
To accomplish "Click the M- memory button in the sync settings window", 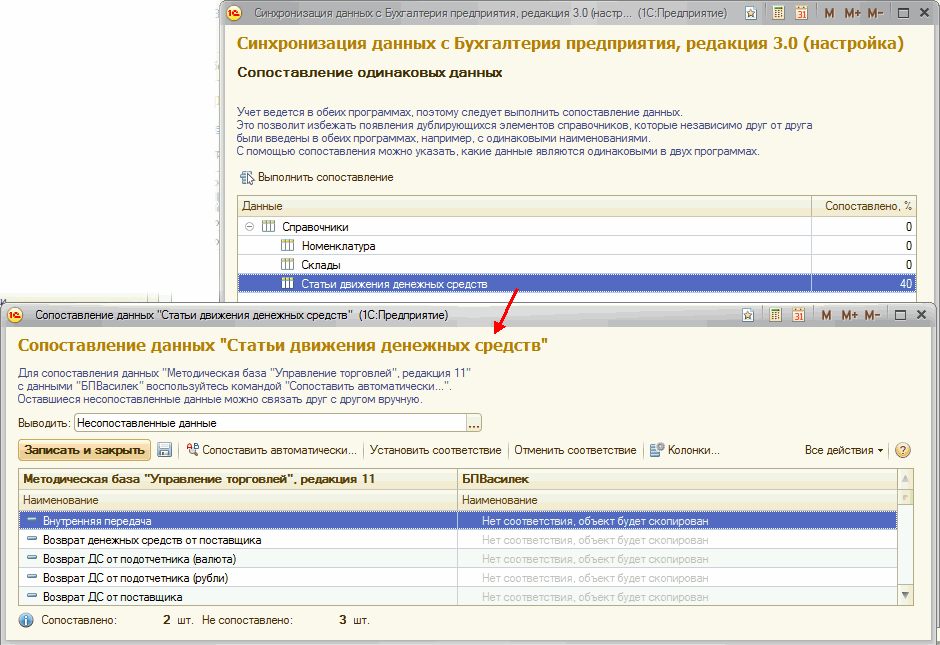I will pos(875,13).
